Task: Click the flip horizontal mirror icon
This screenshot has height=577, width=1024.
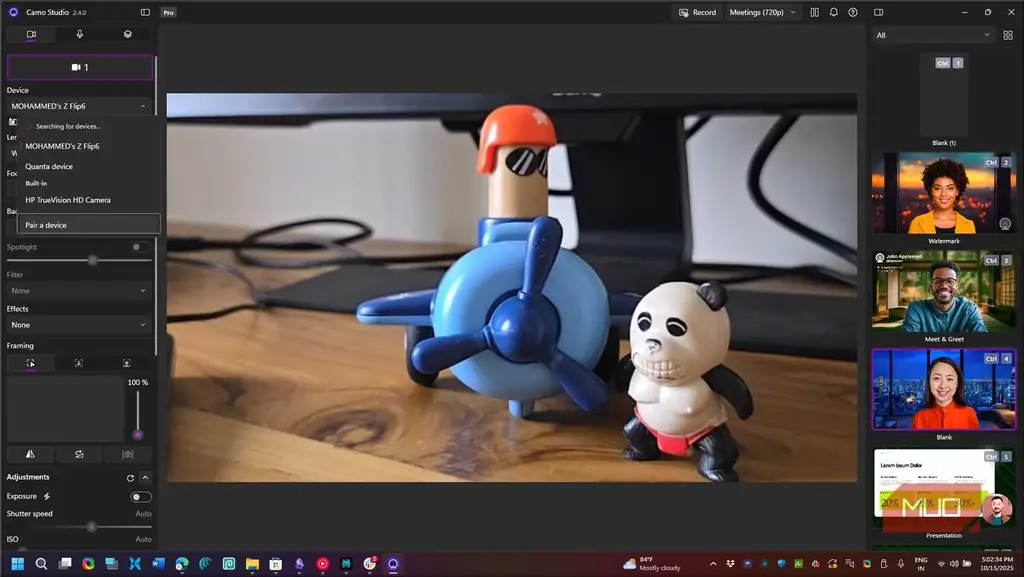Action: click(30, 454)
